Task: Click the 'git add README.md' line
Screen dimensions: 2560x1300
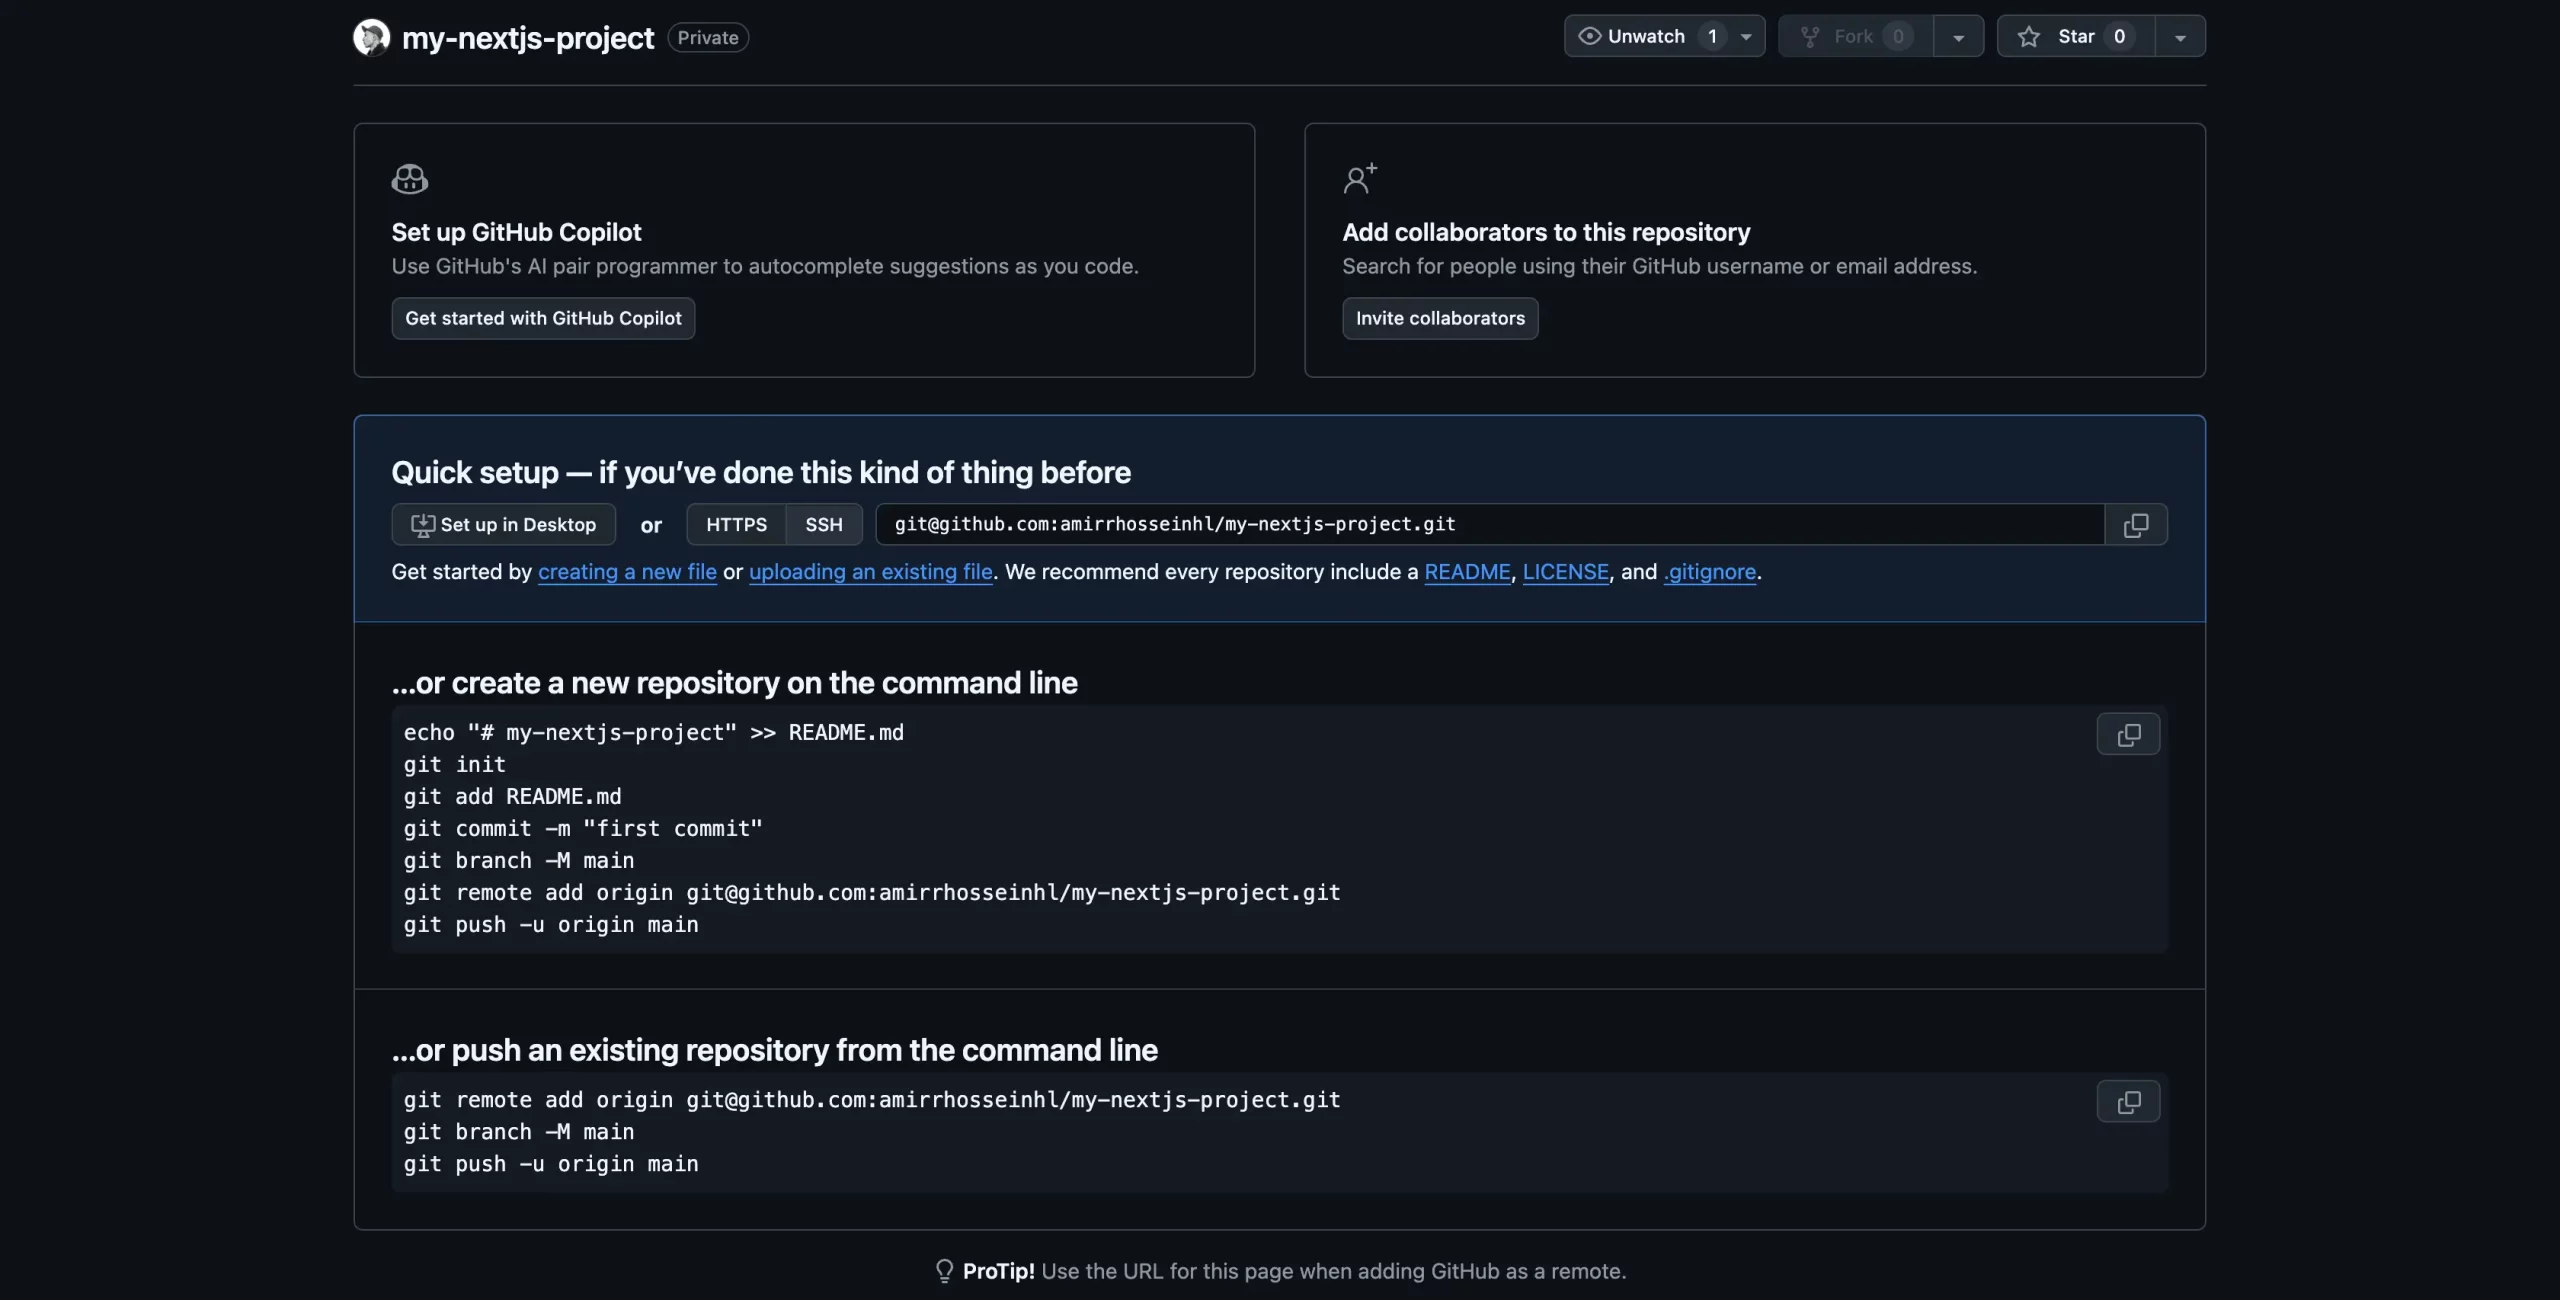Action: (x=512, y=796)
